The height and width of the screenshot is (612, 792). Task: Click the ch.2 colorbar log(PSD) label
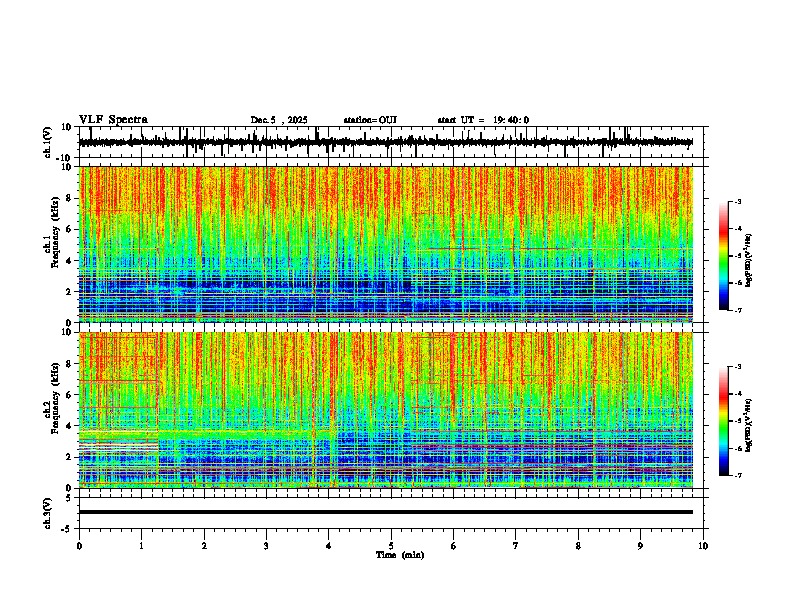[x=749, y=425]
